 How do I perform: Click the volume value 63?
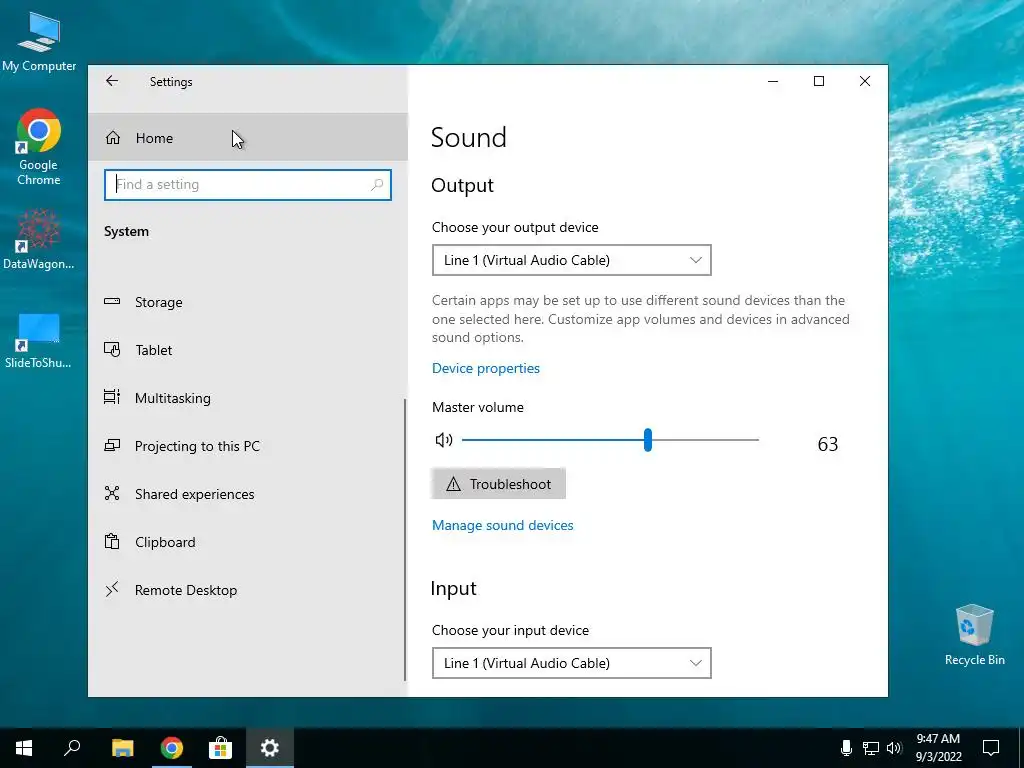827,444
